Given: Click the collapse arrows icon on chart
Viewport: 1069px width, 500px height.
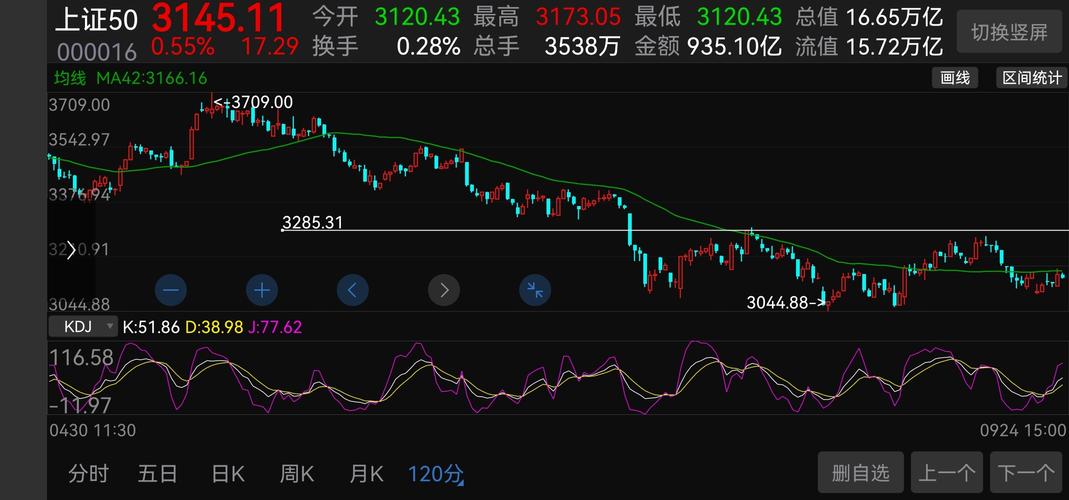Looking at the screenshot, I should click(x=535, y=291).
